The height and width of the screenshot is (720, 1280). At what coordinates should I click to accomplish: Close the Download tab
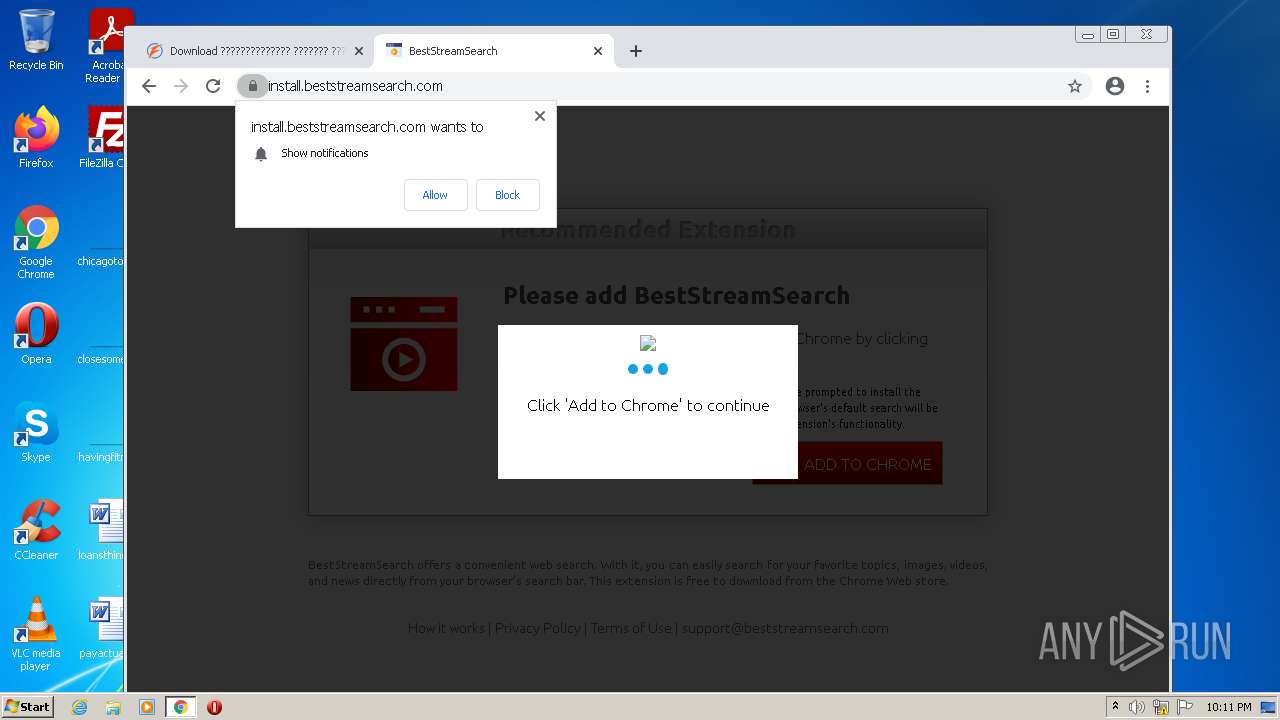coord(359,51)
